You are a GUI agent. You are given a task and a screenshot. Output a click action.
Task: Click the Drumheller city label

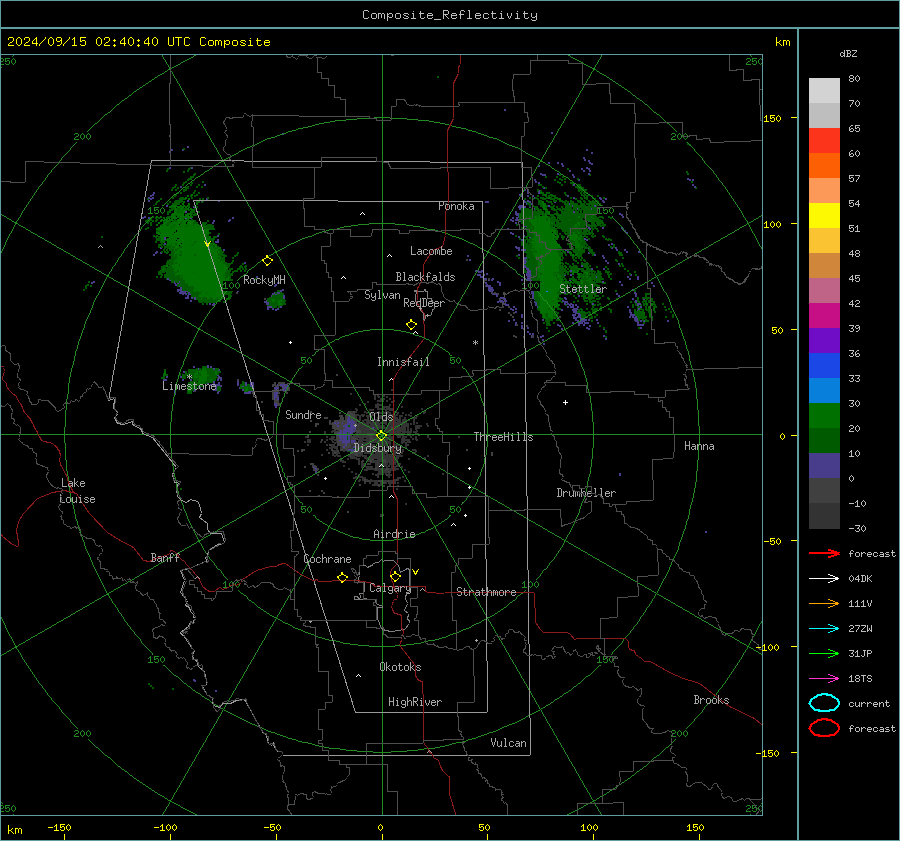click(x=586, y=493)
